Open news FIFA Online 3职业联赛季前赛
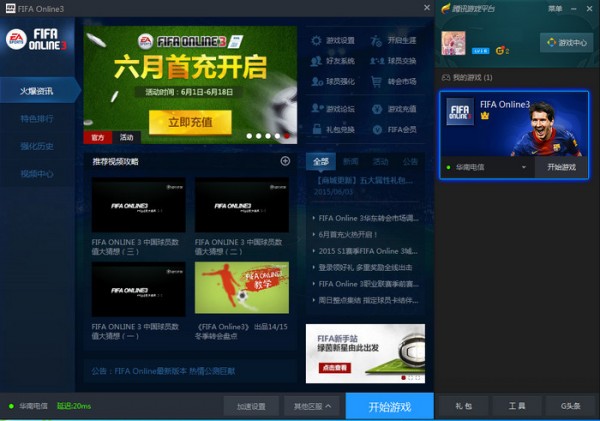600x421 pixels. tap(368, 284)
